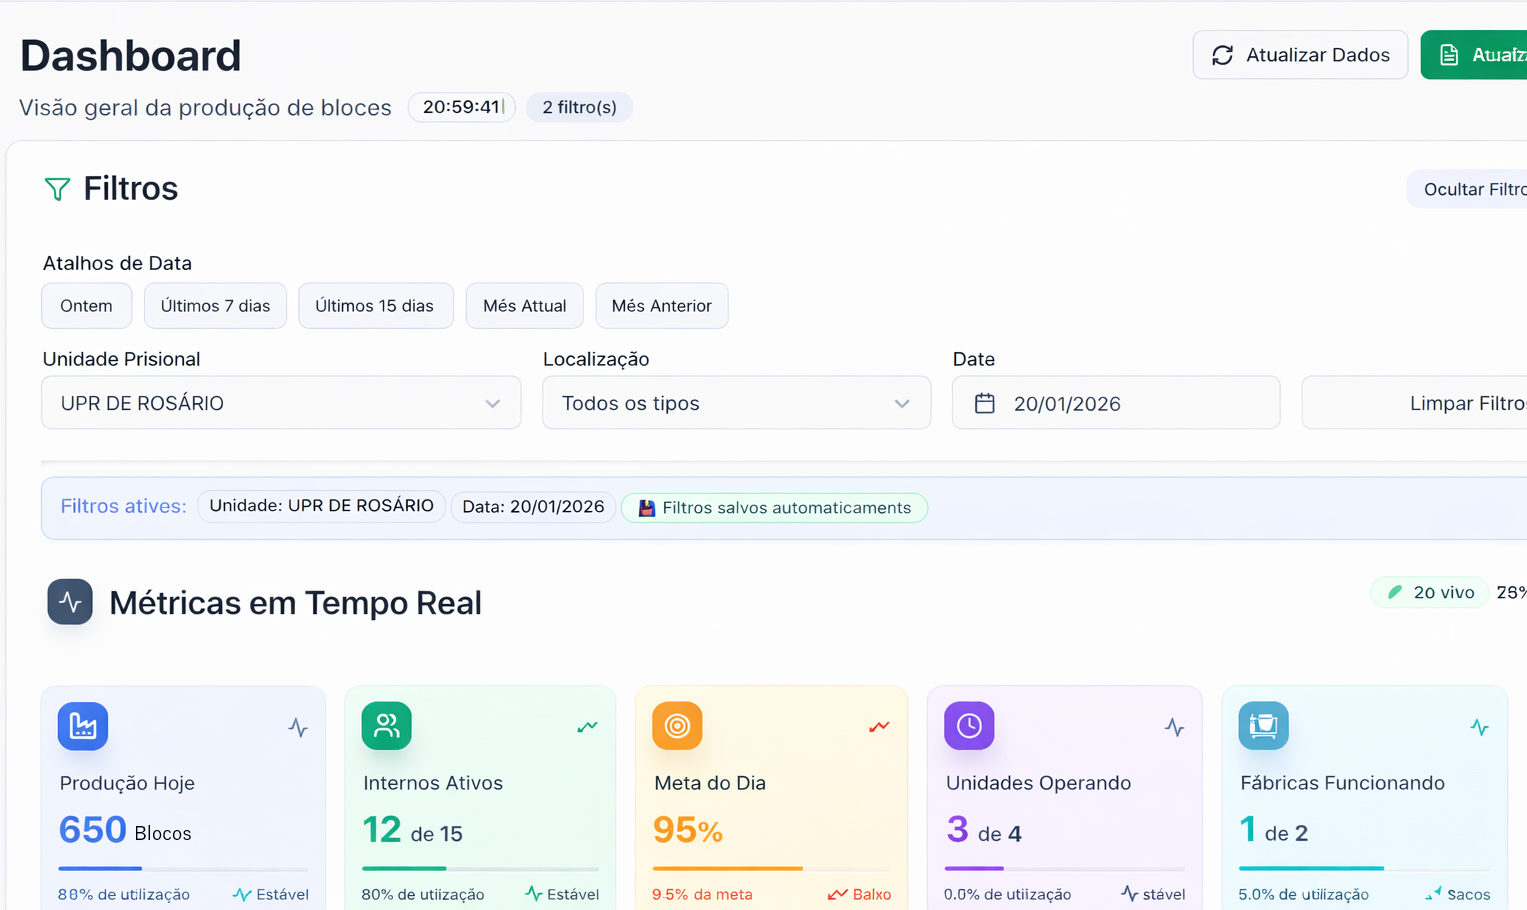This screenshot has width=1527, height=910.
Task: Click the 'Filtros salvos automaticamente' badge
Action: click(773, 507)
